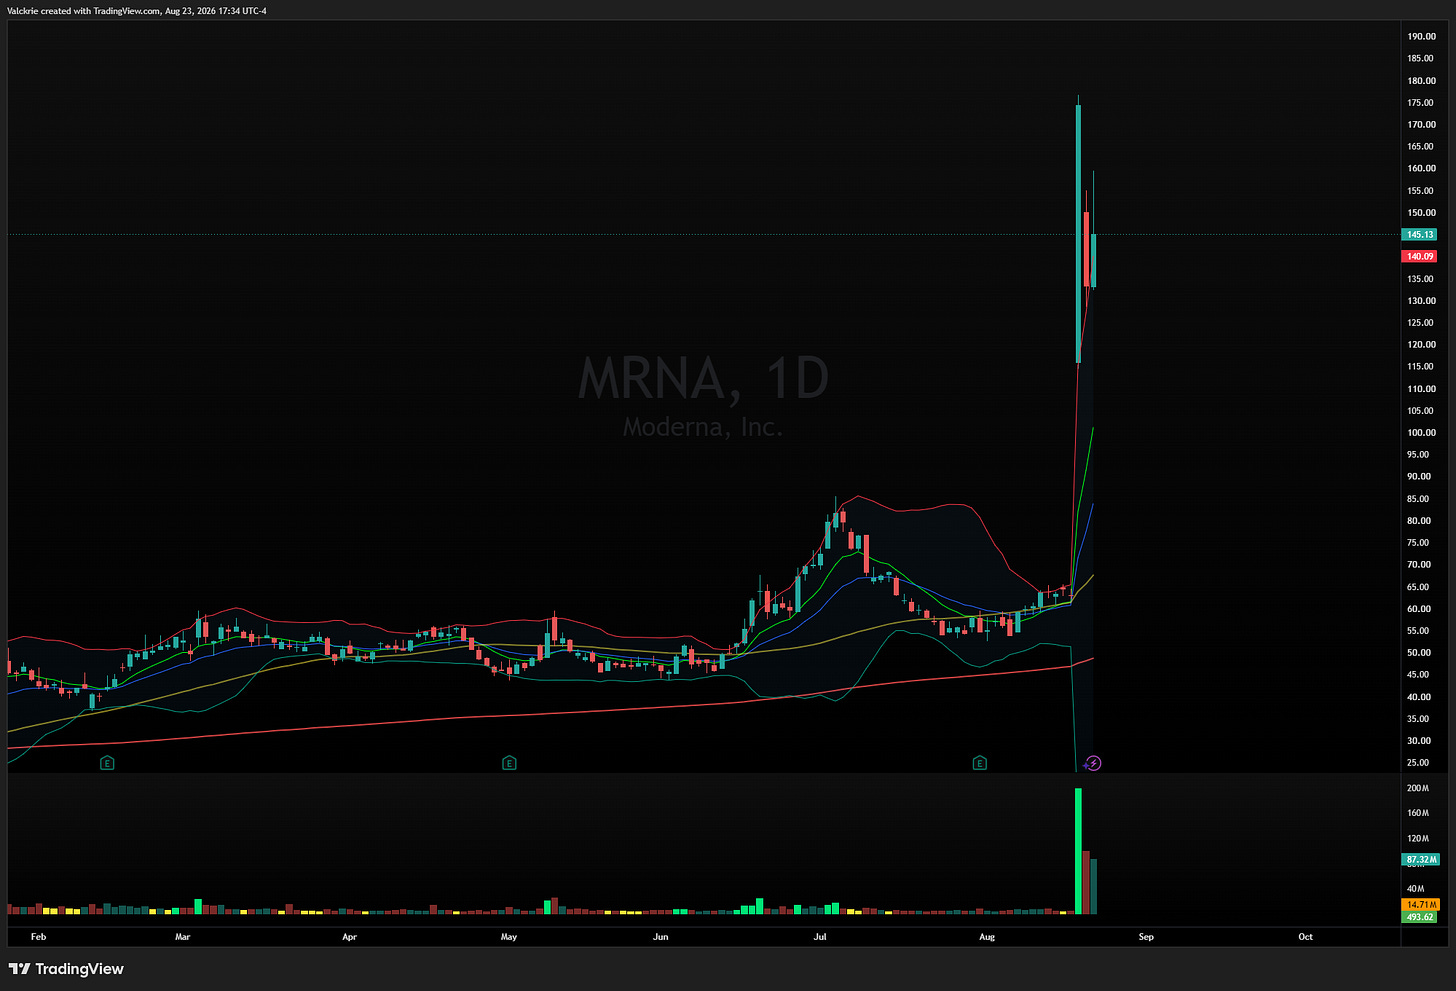Click the MRNA, 1D watermark text
Viewport: 1456px width, 991px height.
click(x=704, y=379)
